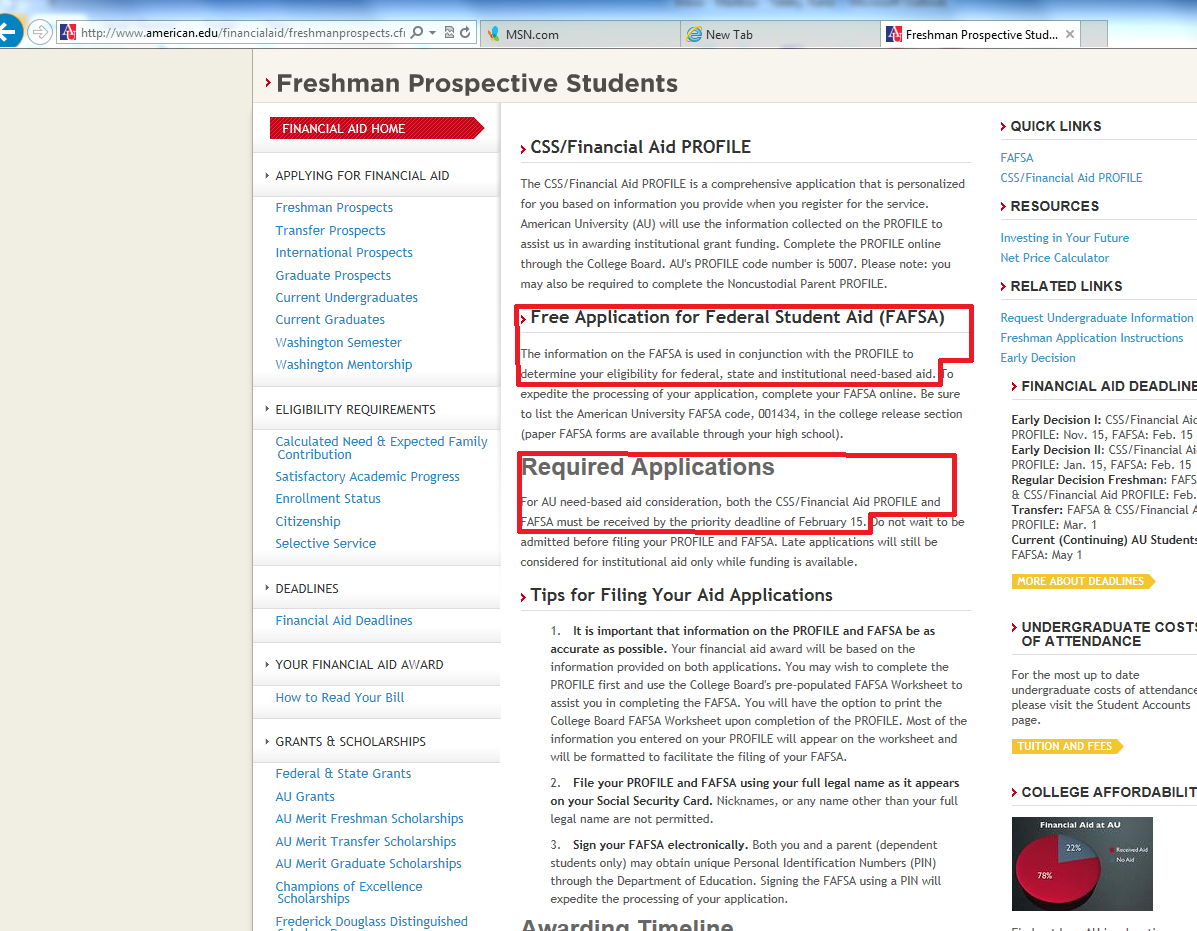The image size is (1197, 931).
Task: Click the address bar search magnifier icon
Action: pyautogui.click(x=417, y=33)
